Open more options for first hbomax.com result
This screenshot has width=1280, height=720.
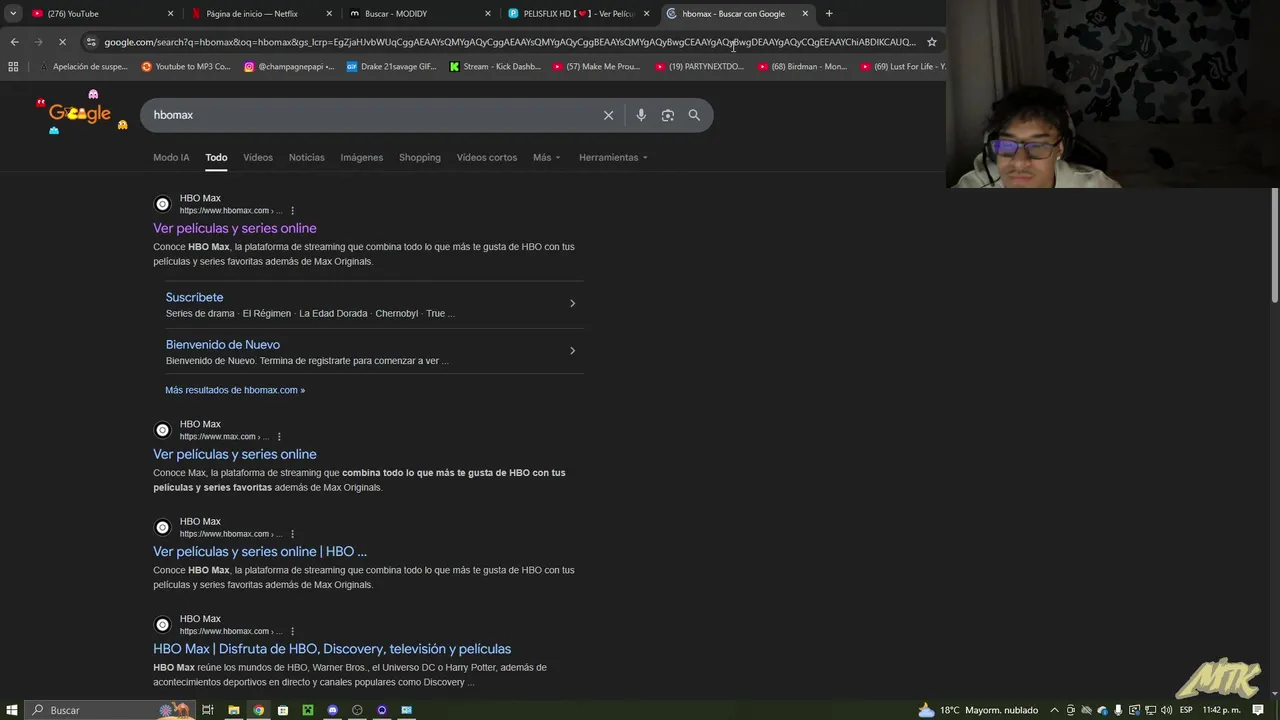pos(292,211)
